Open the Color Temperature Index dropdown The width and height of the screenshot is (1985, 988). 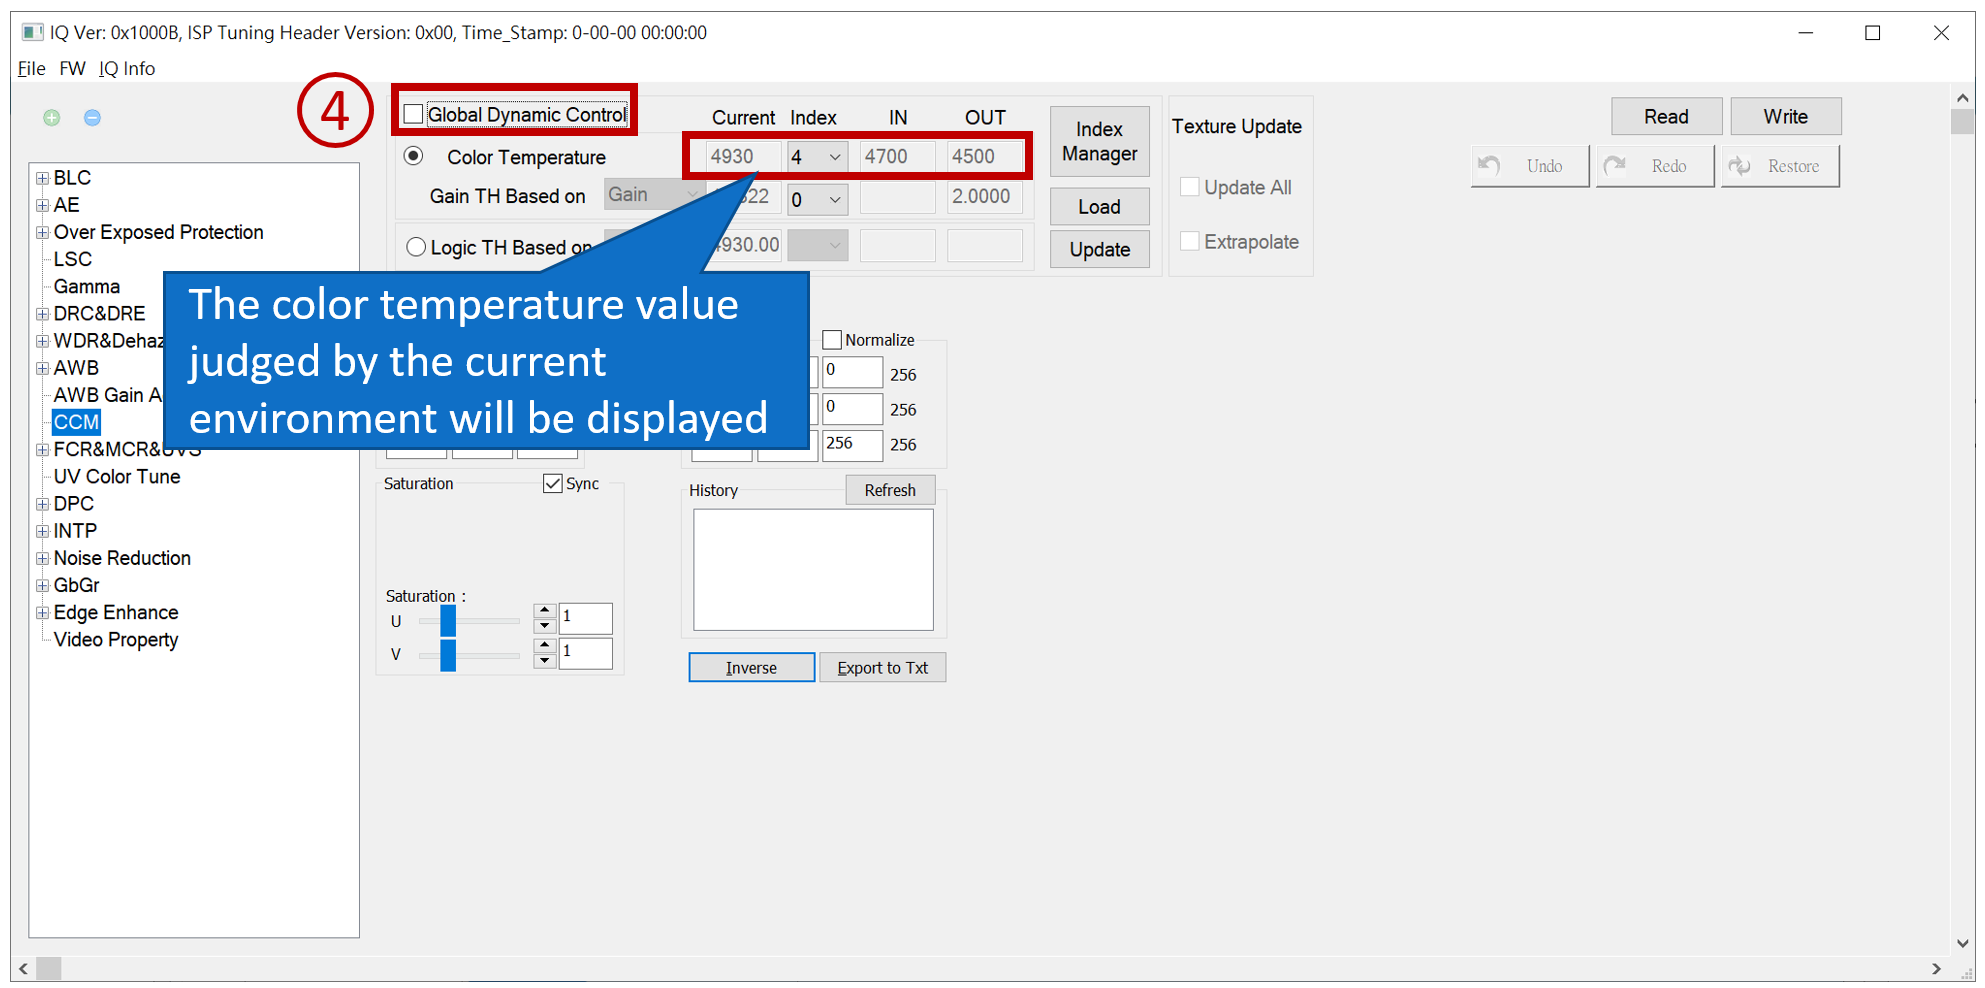point(834,157)
